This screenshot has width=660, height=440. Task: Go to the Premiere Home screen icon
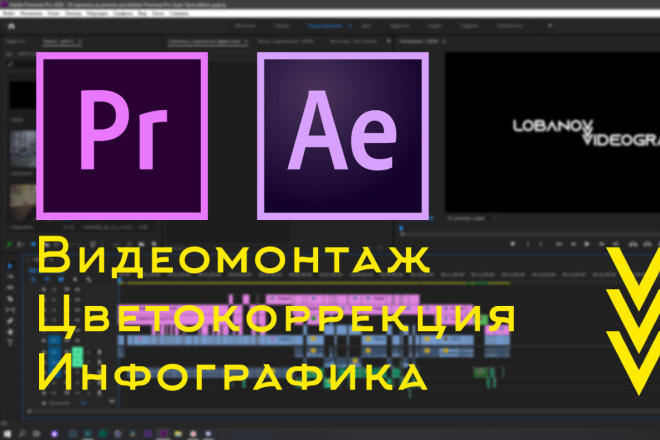pyautogui.click(x=11, y=26)
